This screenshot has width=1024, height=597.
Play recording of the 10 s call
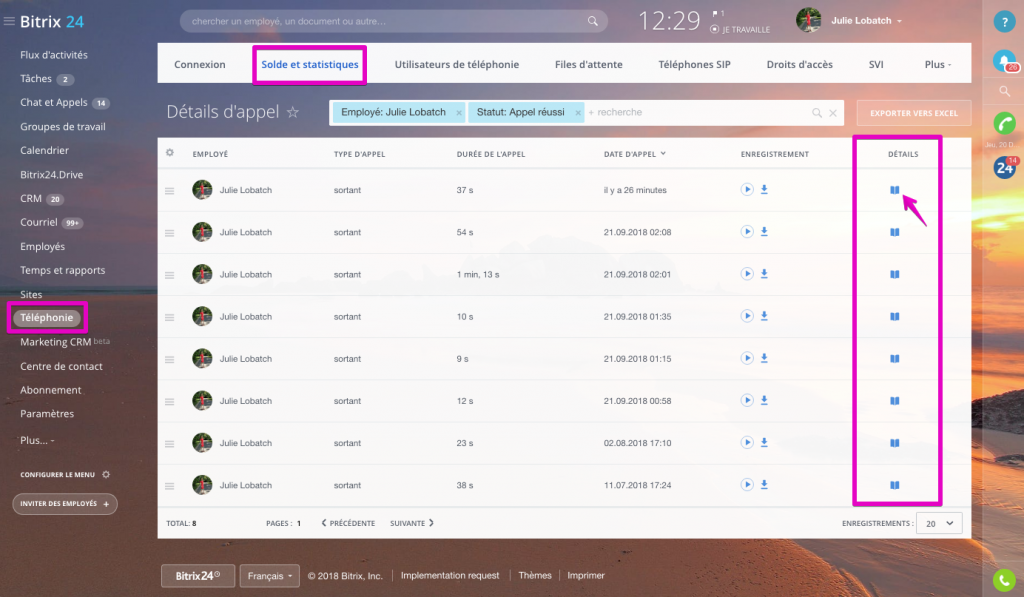pos(746,315)
